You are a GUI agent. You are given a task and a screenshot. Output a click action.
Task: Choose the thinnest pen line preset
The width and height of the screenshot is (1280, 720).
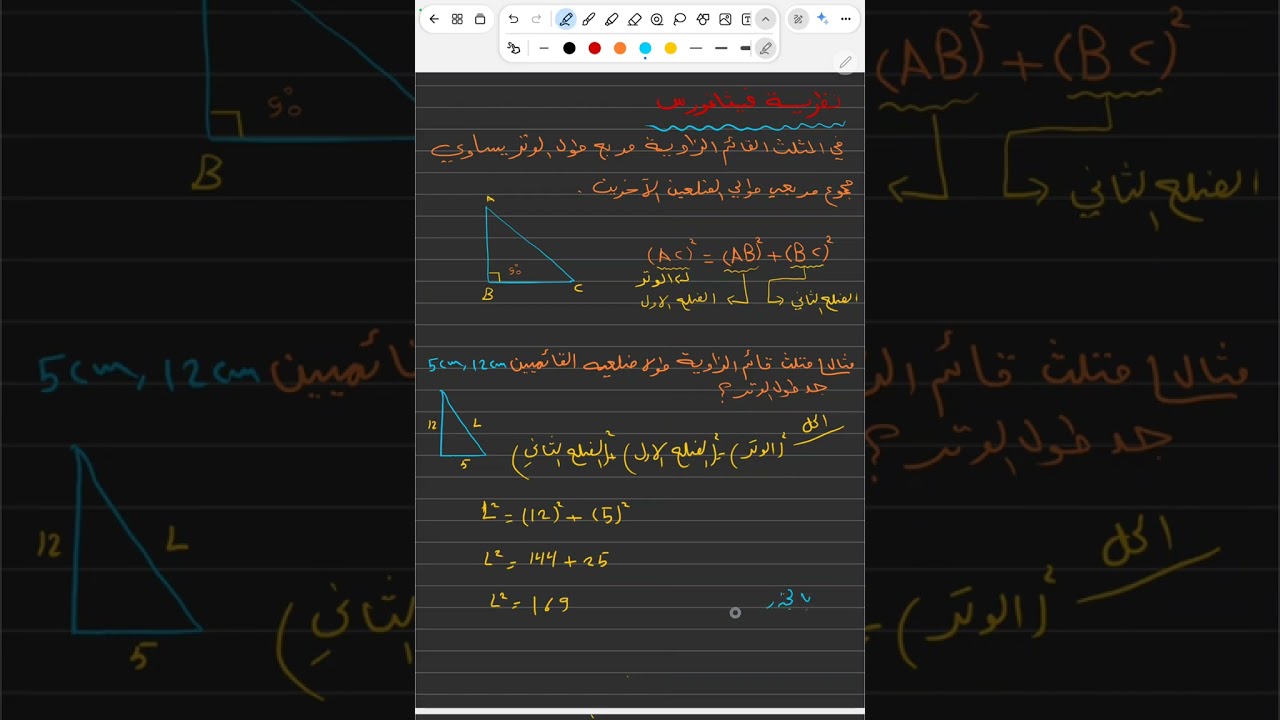click(544, 48)
